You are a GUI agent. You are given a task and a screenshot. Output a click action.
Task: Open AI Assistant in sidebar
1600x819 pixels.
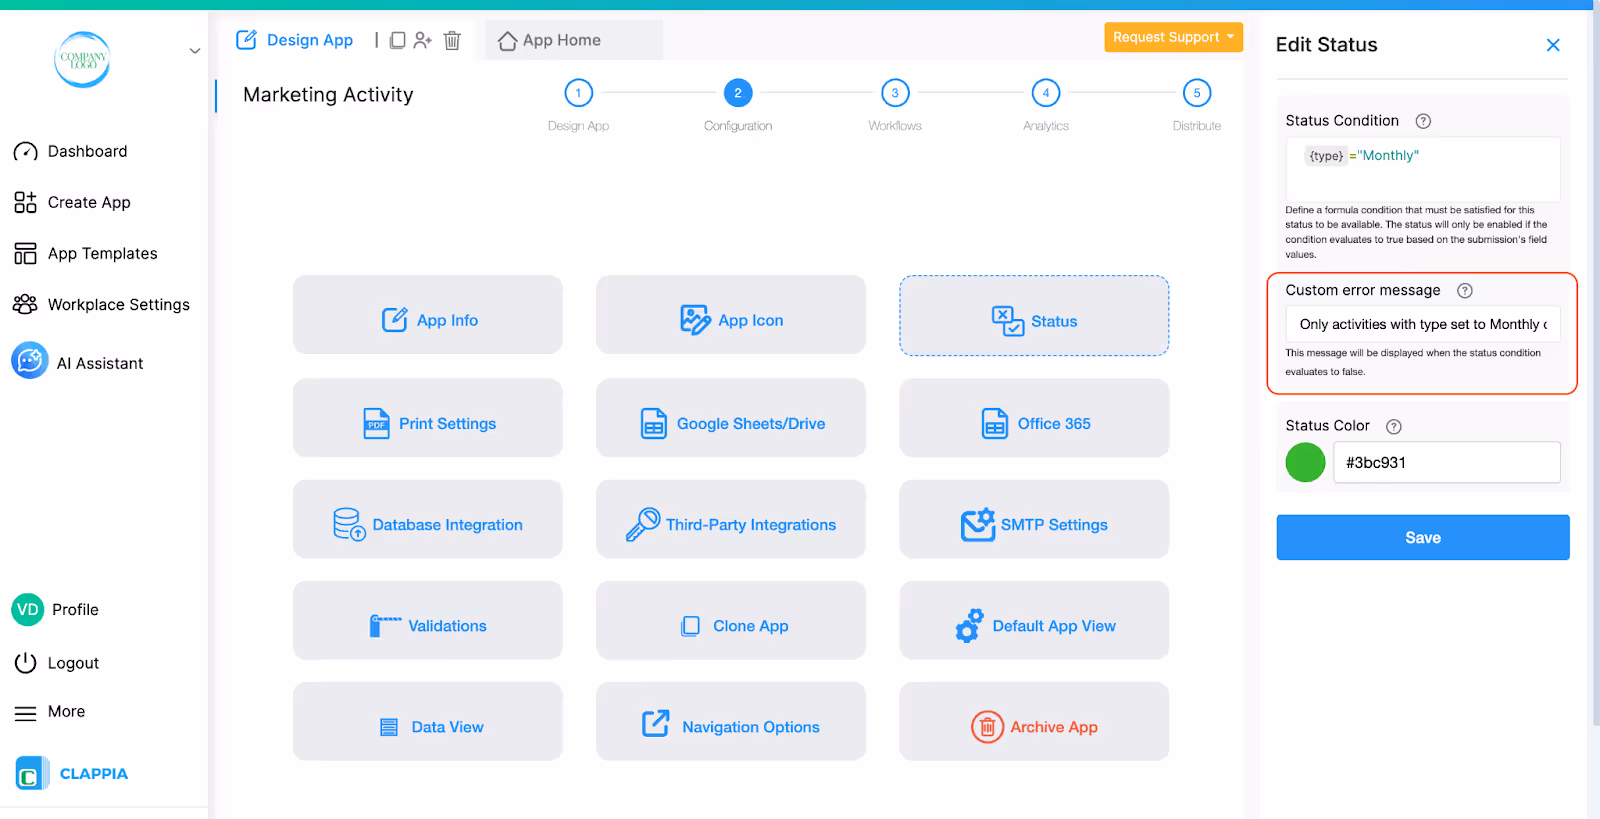pyautogui.click(x=100, y=364)
